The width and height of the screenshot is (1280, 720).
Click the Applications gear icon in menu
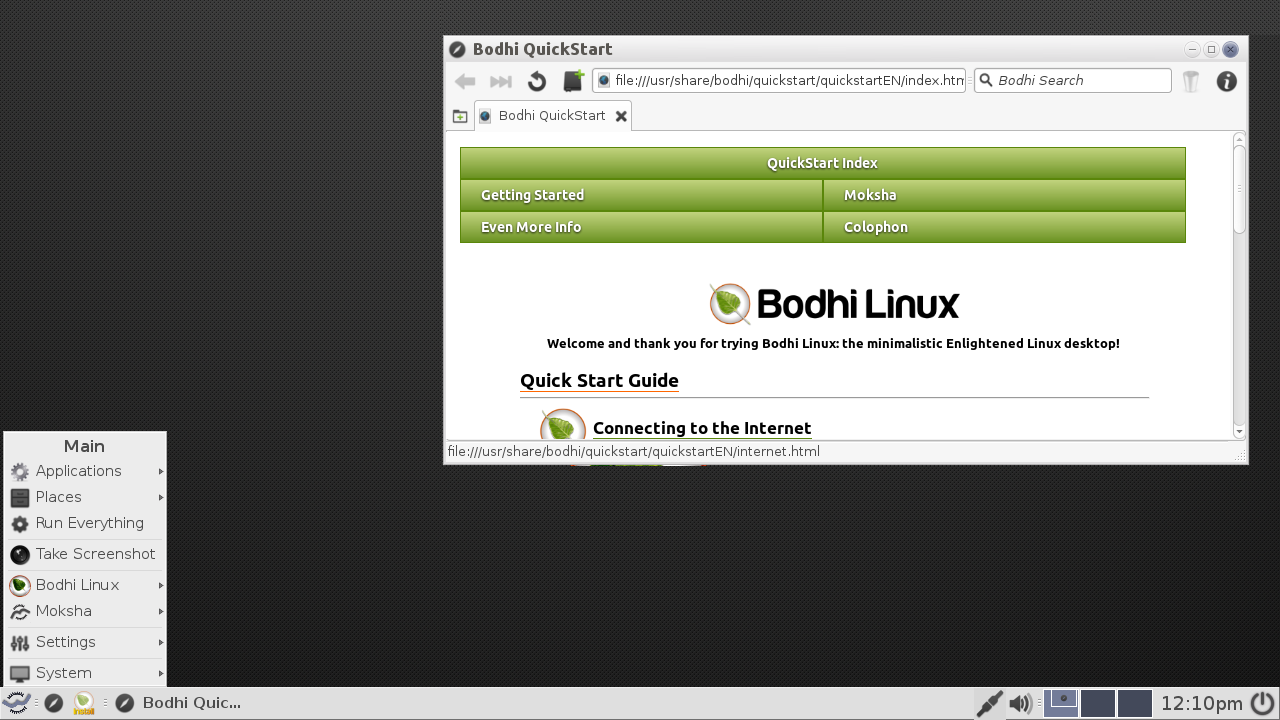20,472
